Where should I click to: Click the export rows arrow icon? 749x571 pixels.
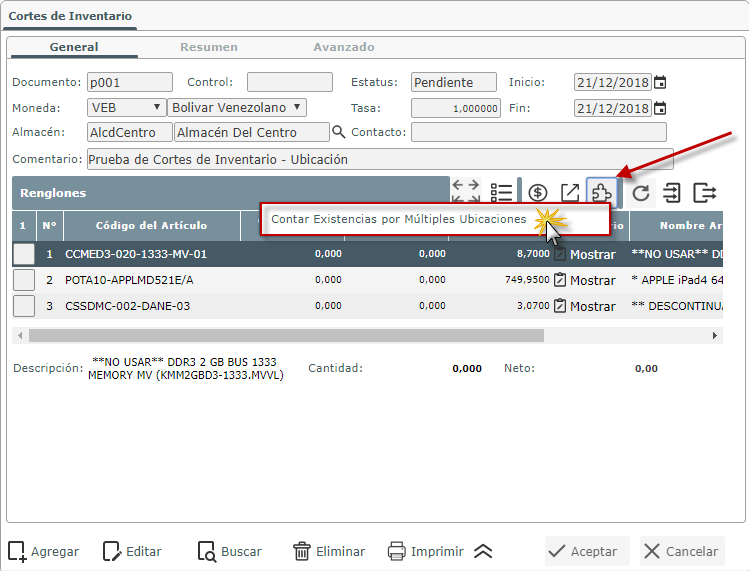pyautogui.click(x=705, y=193)
